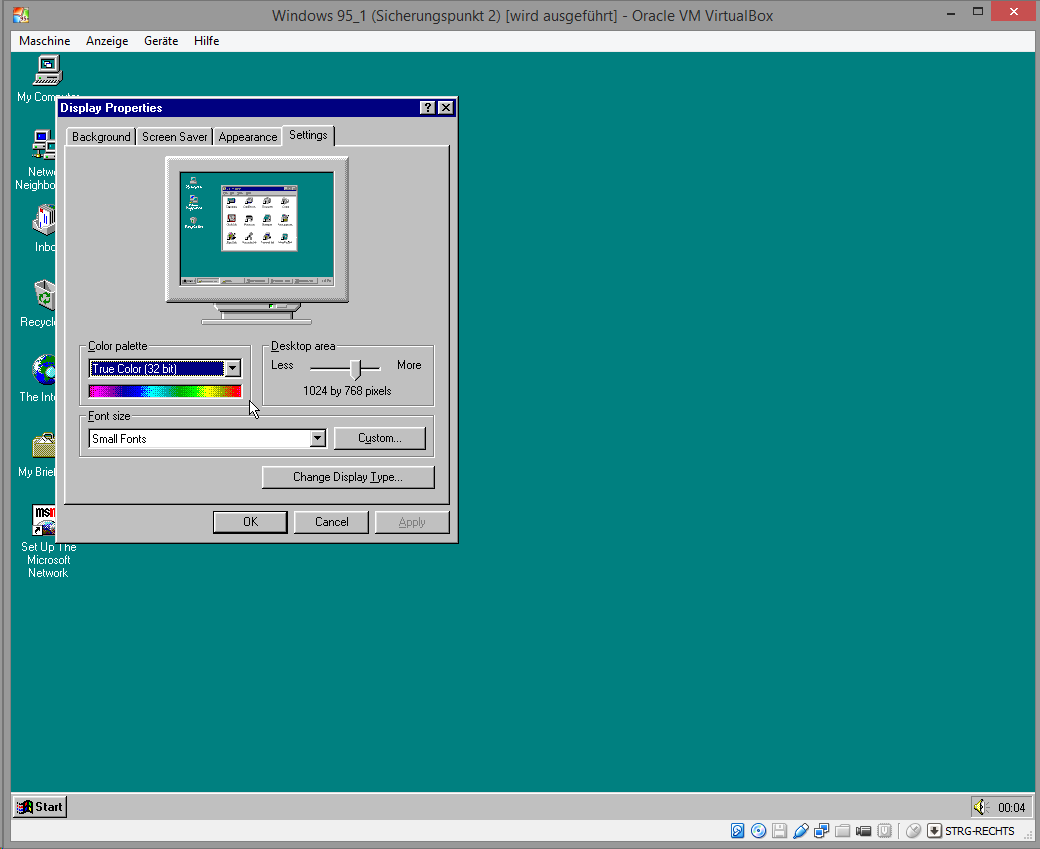
Task: Click the Apply button
Action: (412, 522)
